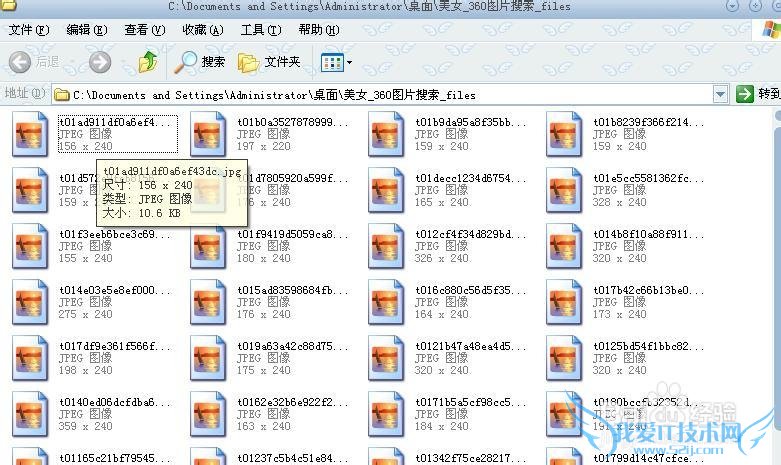Select JPEG icon of t014e03e5e8ef000 file
This screenshot has width=781, height=465.
pyautogui.click(x=30, y=302)
